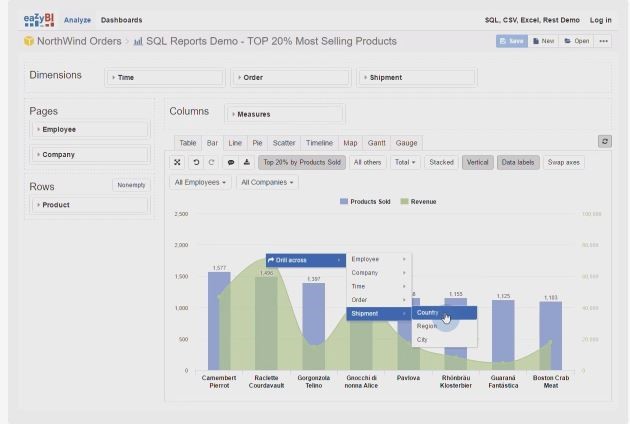Switch to the Bar chart tab
Viewport: 630px width, 424px height.
212,143
